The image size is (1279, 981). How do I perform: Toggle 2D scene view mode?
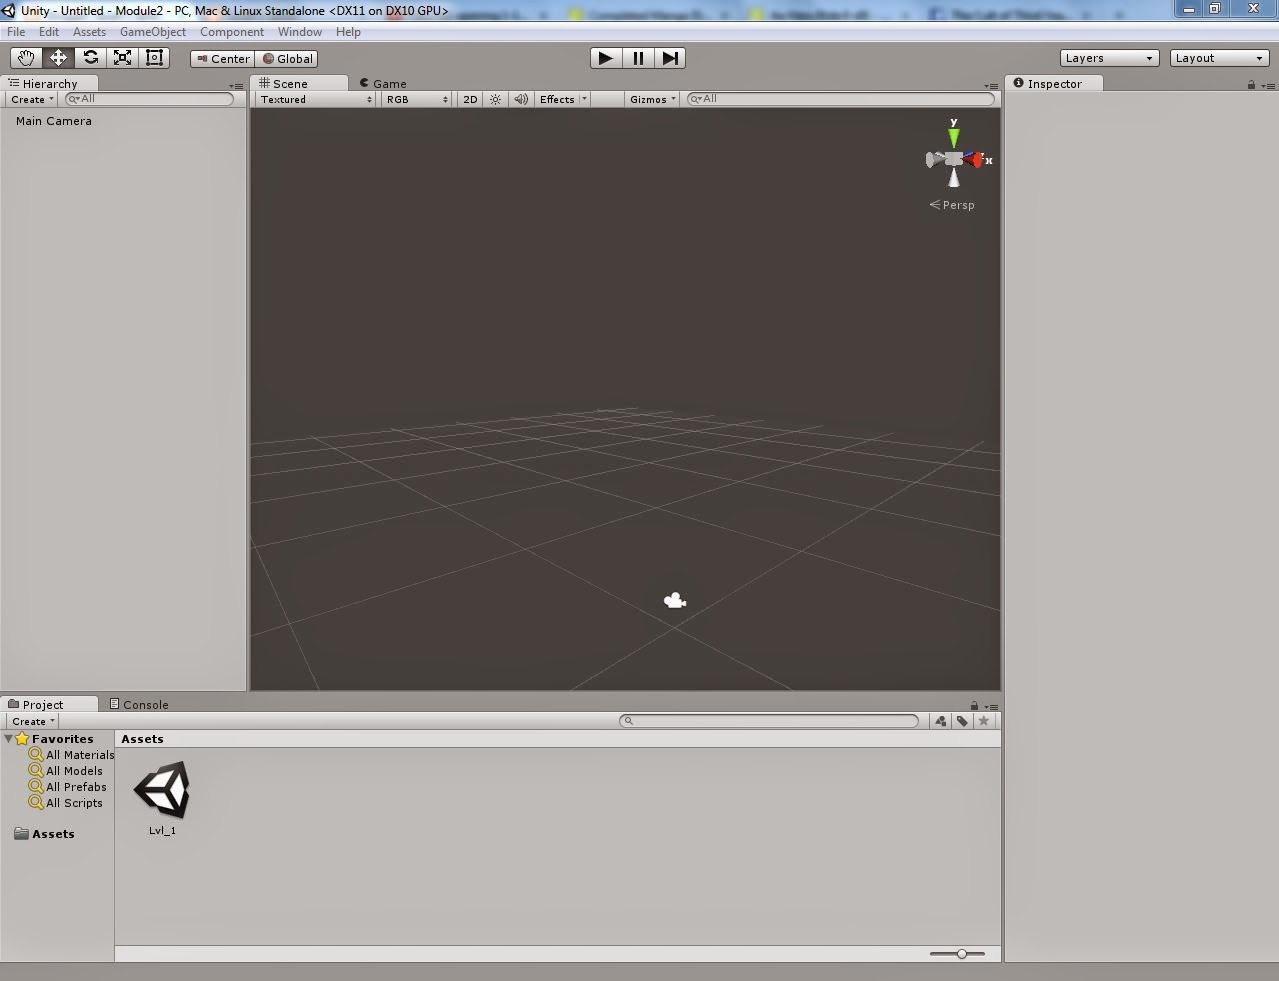469,99
